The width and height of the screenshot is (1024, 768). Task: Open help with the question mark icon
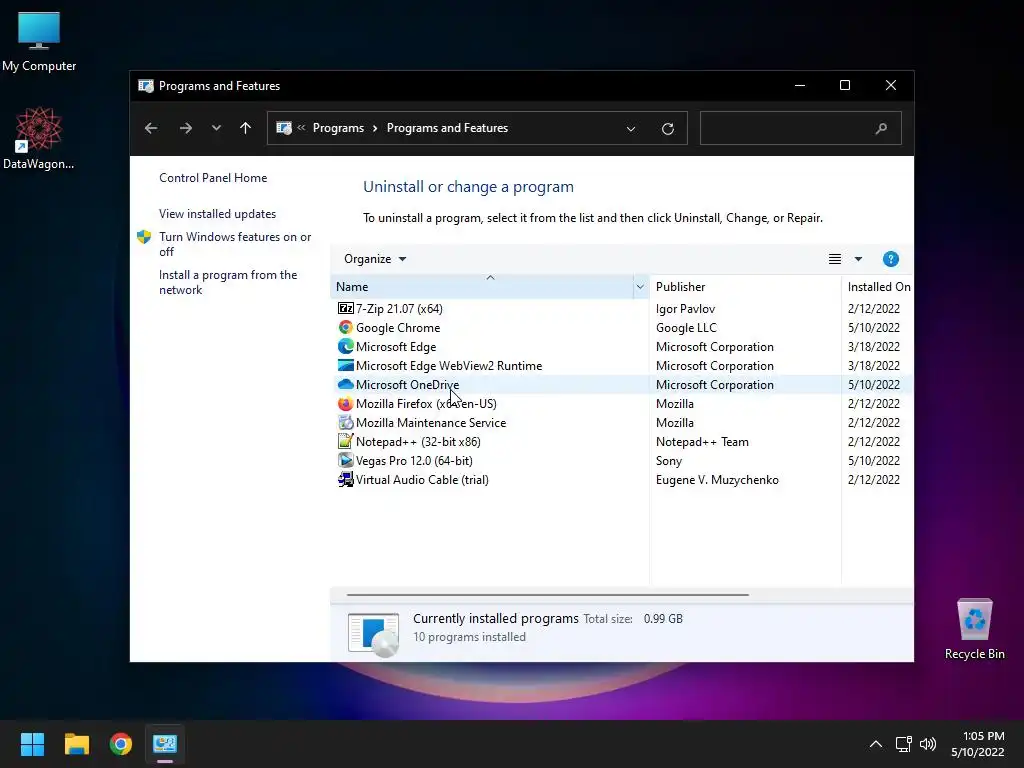coord(890,259)
